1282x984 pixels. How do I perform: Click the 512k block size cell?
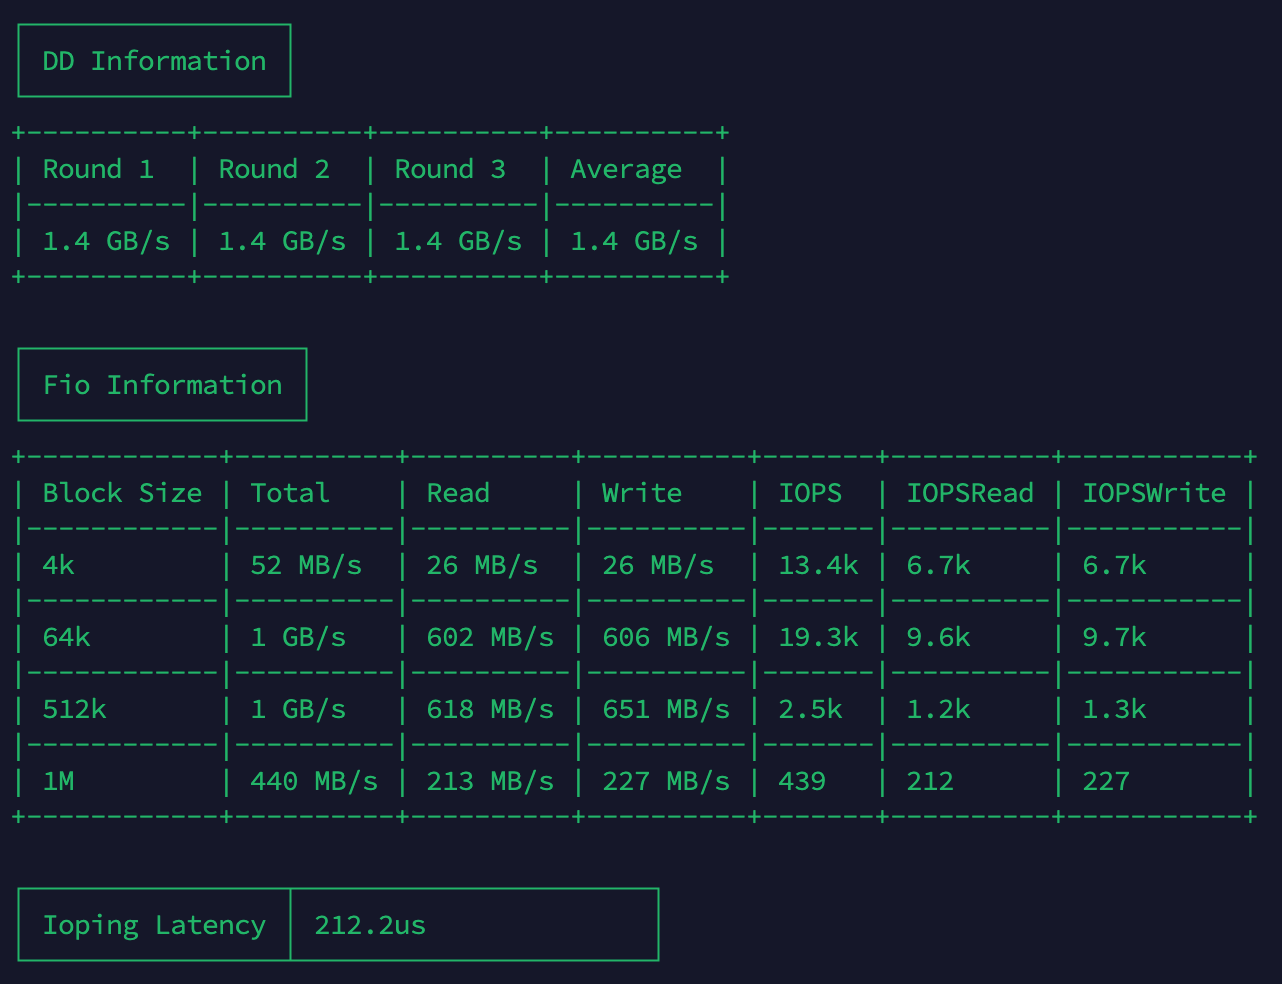click(75, 709)
